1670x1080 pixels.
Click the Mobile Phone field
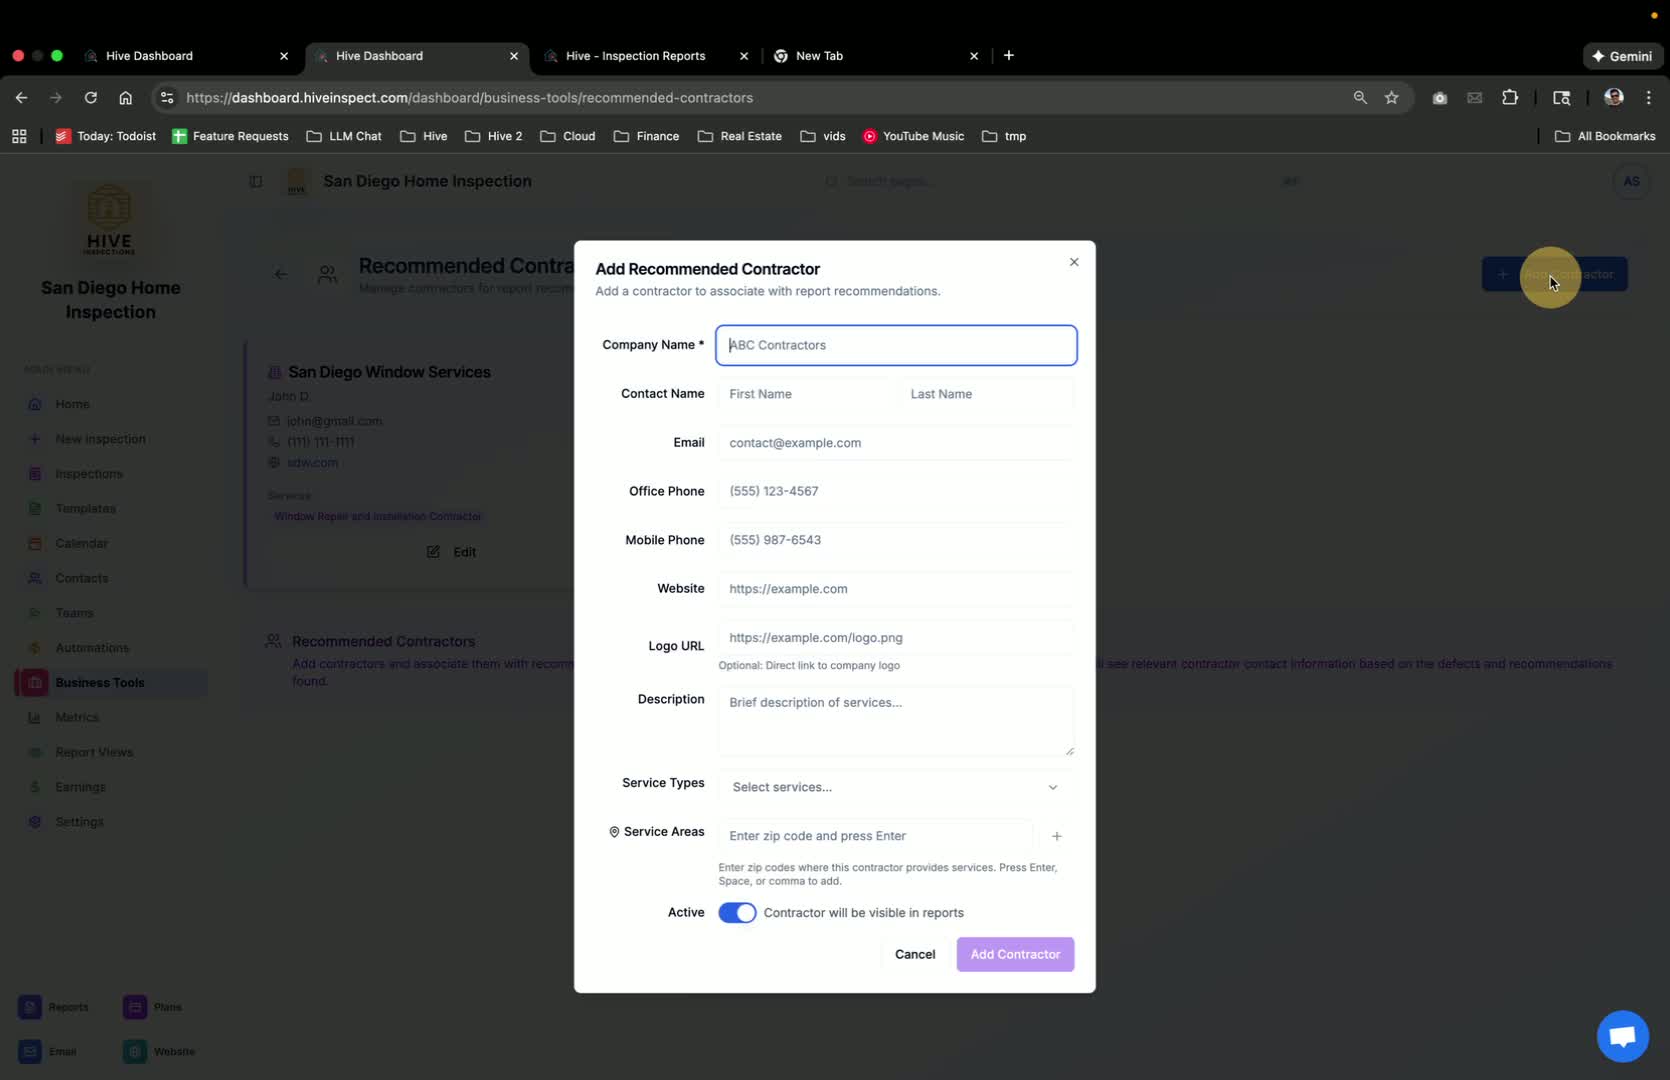click(896, 540)
